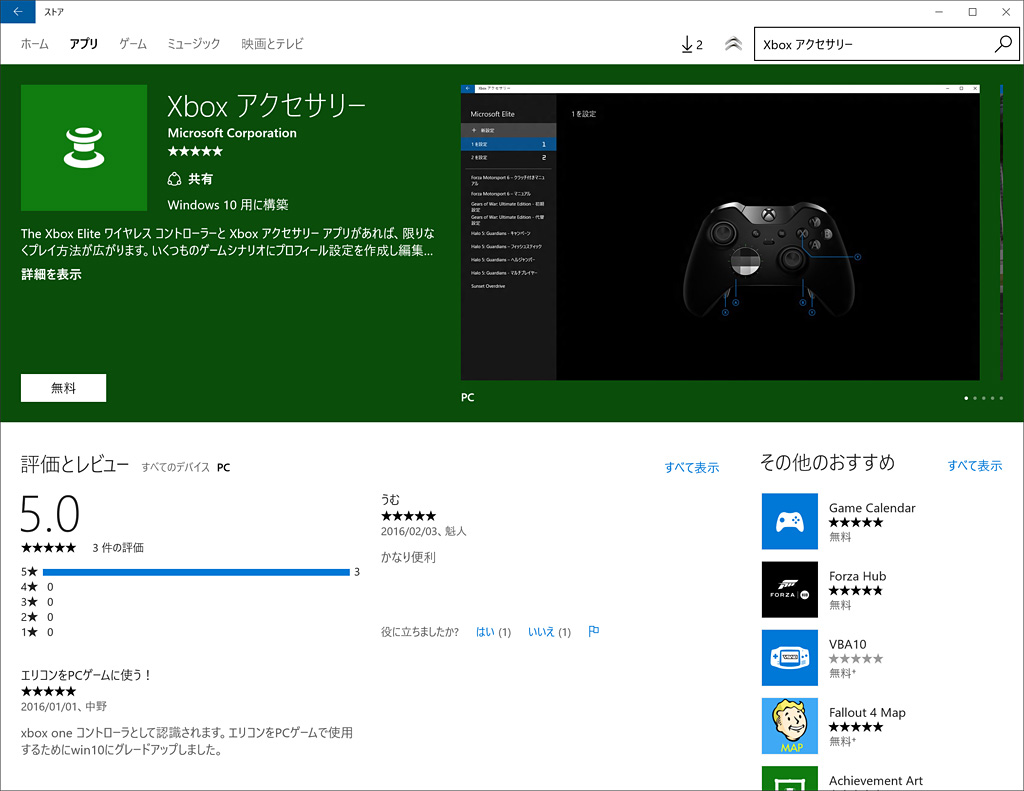The height and width of the screenshot is (791, 1024).
Task: Mark review helpful with はい
Action: [x=485, y=632]
